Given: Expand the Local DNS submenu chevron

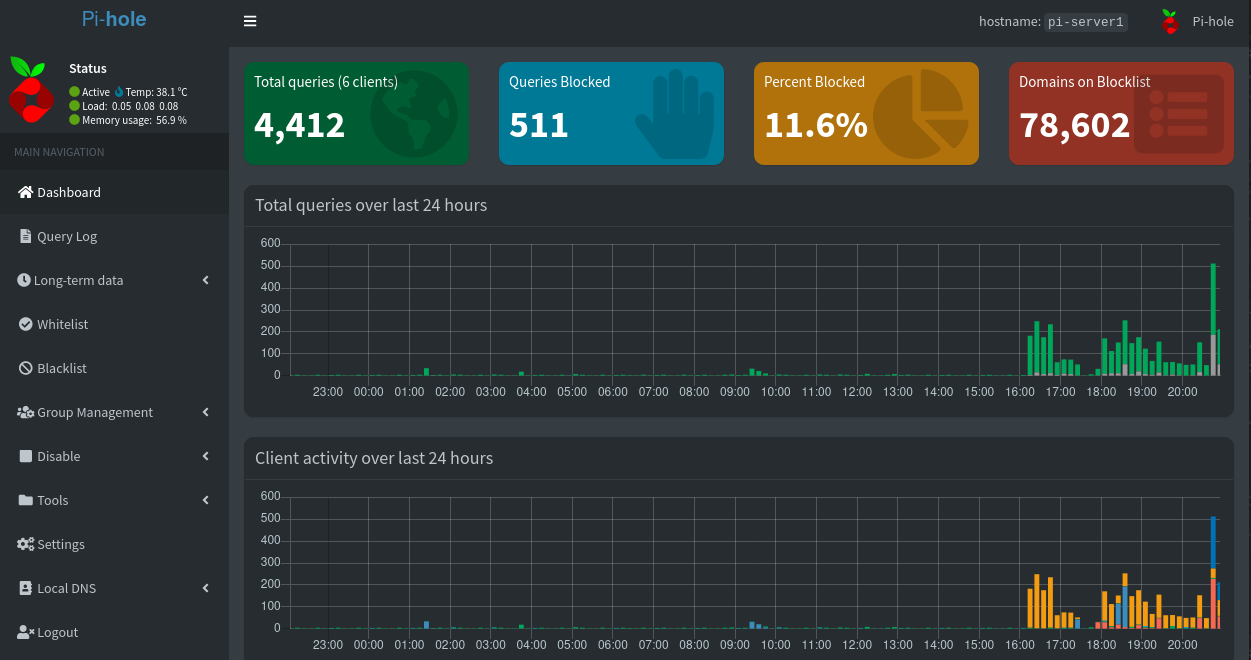Looking at the screenshot, I should point(206,588).
